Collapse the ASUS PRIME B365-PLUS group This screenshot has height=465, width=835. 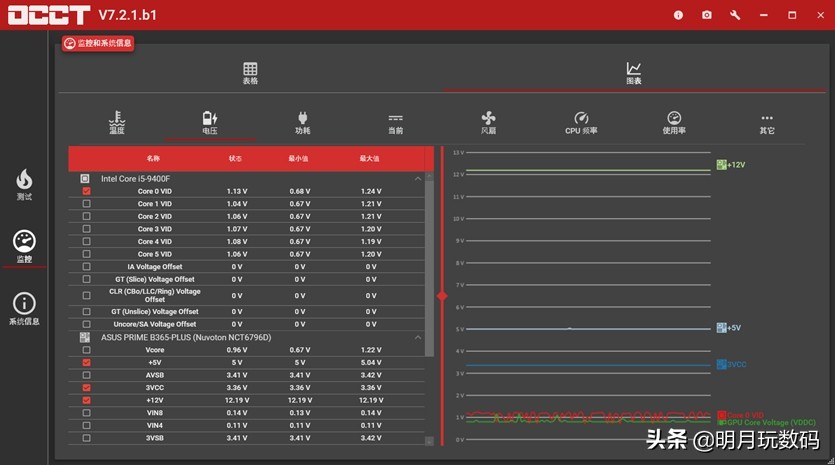[x=418, y=338]
